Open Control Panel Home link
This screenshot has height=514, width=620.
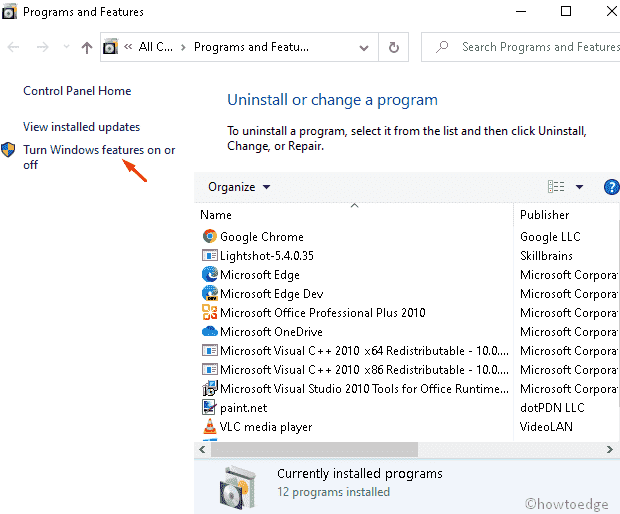pyautogui.click(x=77, y=91)
